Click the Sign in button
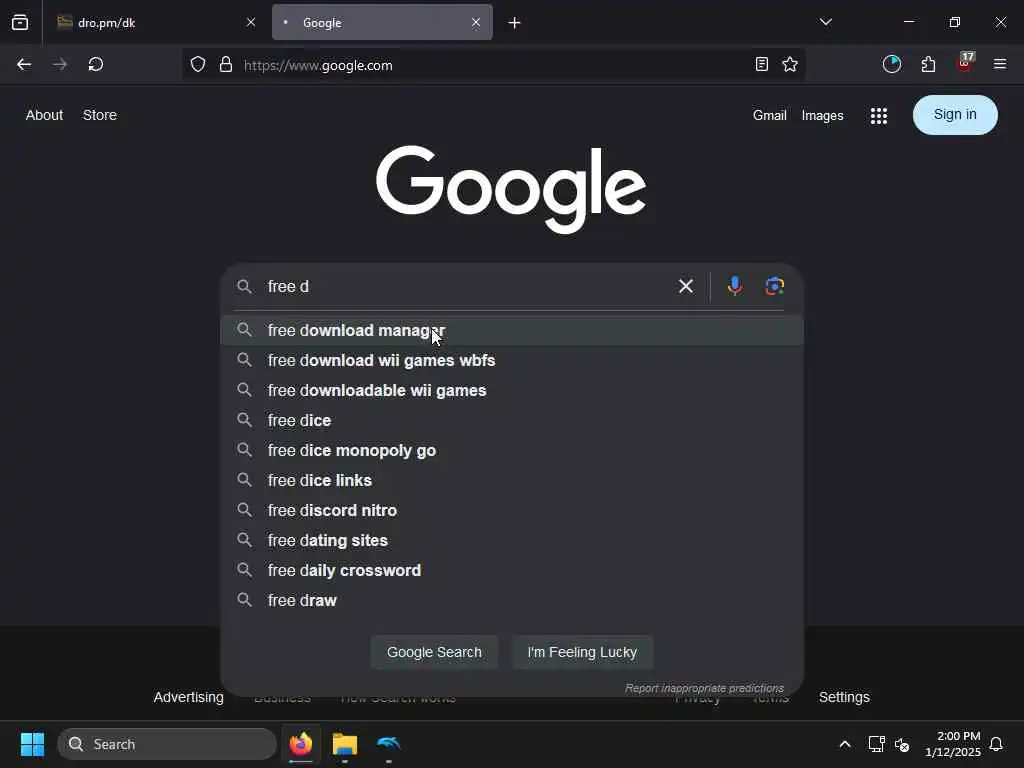 (x=955, y=115)
